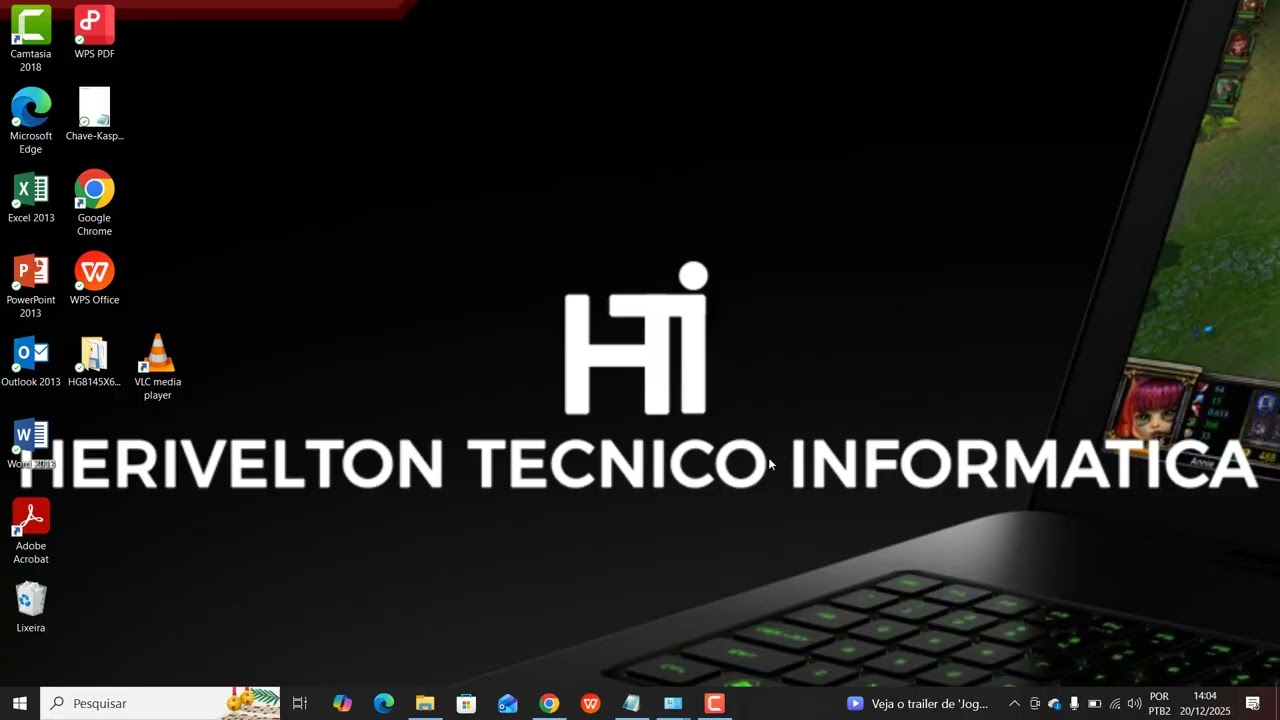Viewport: 1280px width, 720px height.
Task: Open WPS Office desktop icon
Action: click(x=94, y=278)
